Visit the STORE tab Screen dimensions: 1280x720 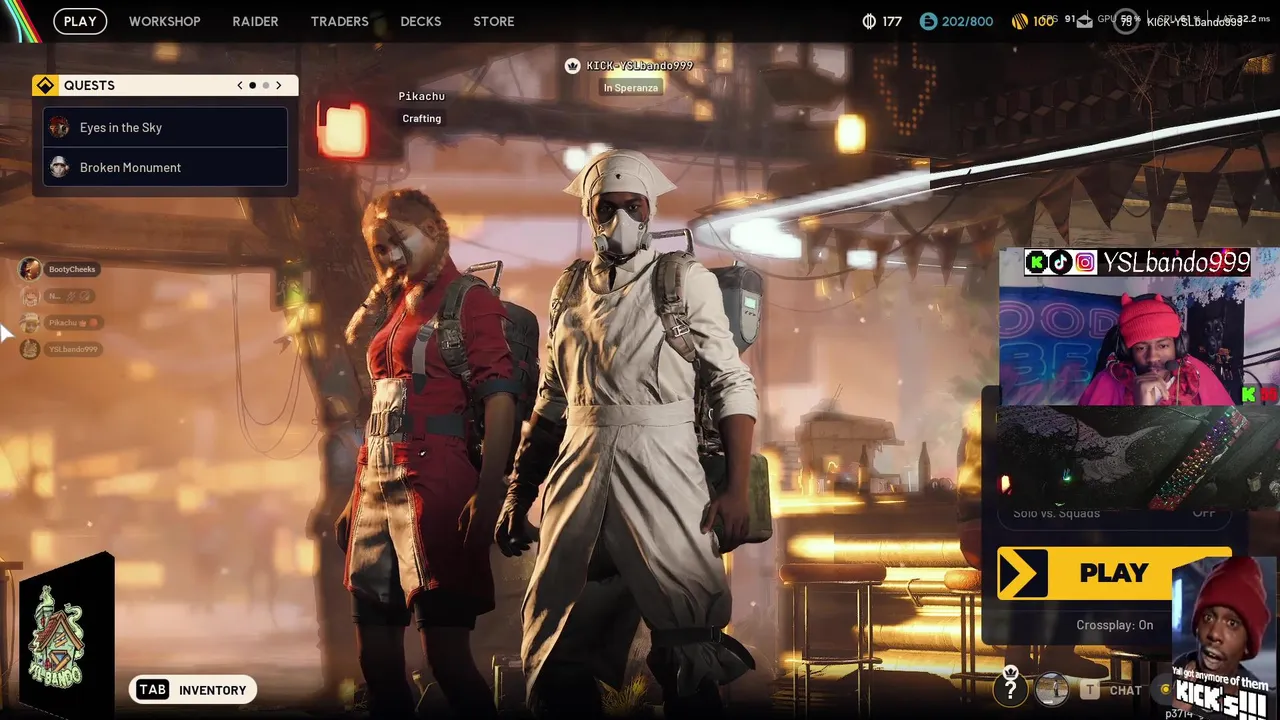coord(493,21)
